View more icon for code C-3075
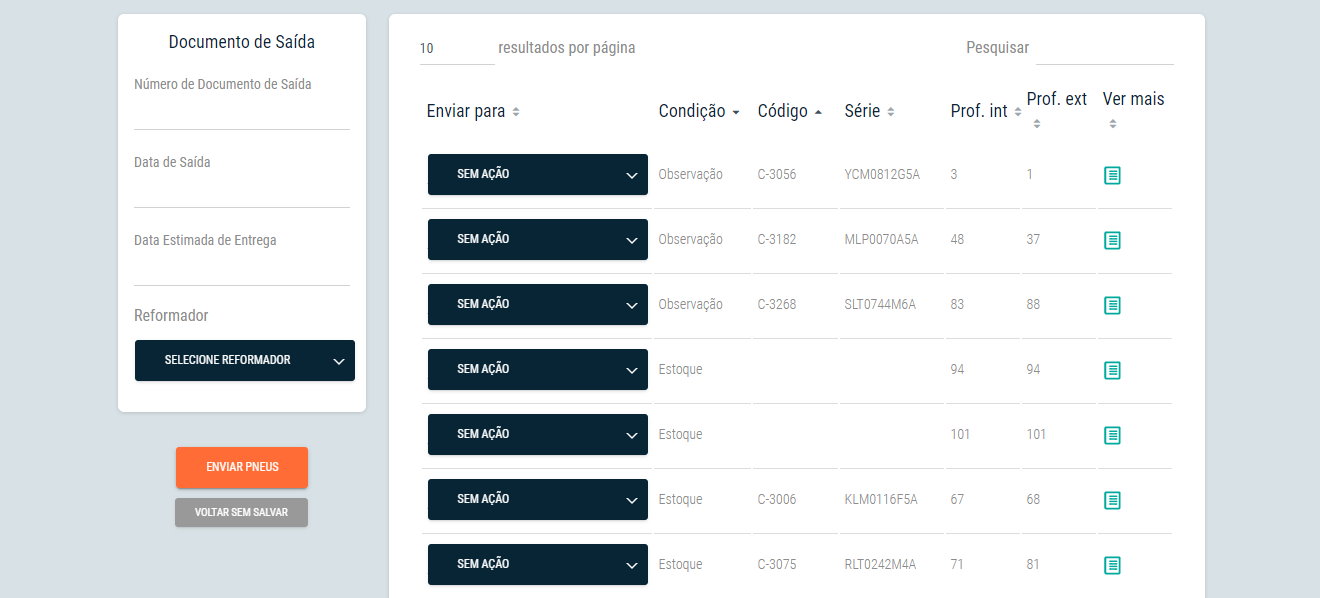Screen dimensions: 1320x598 [1112, 565]
